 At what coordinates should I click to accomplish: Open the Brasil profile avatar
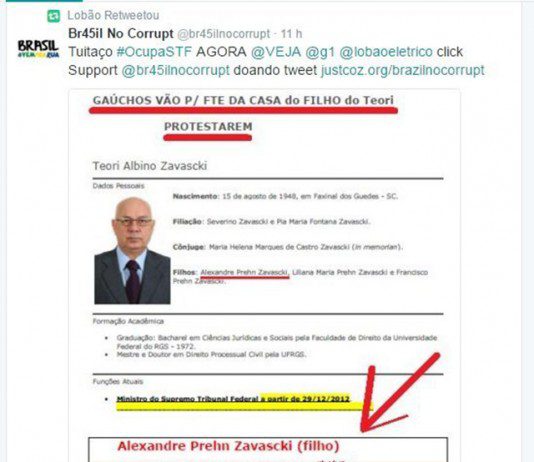pos(38,49)
